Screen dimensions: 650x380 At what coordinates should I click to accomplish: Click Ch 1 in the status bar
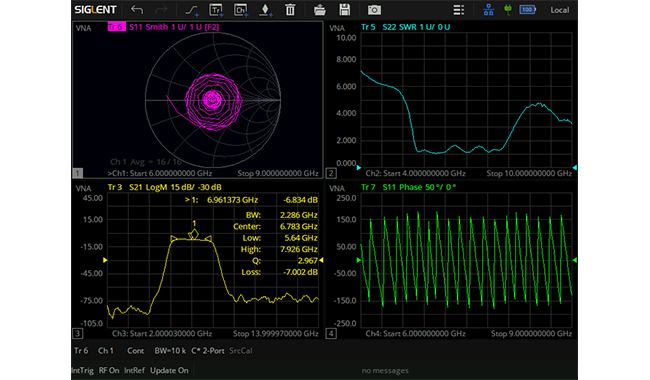[106, 351]
